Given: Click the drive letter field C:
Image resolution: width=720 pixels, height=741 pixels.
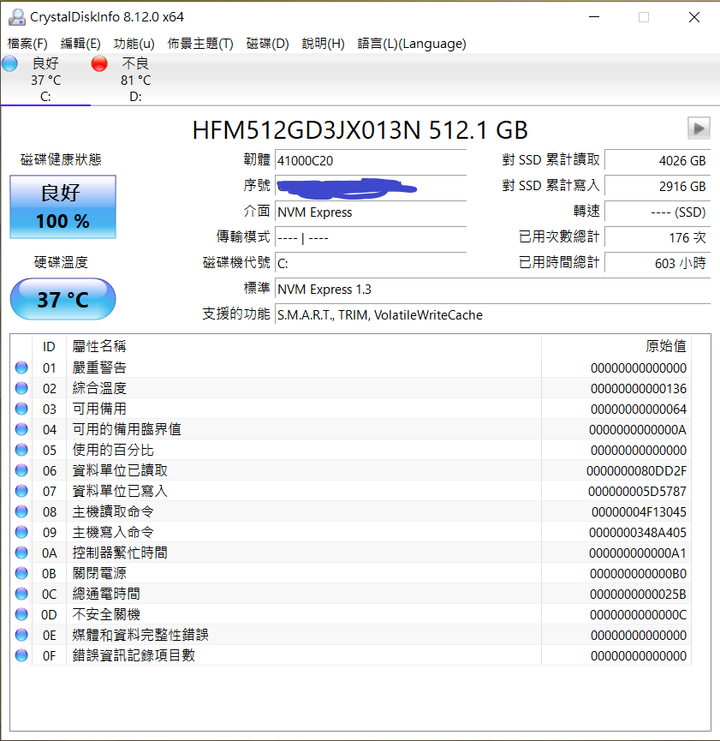Looking at the screenshot, I should pos(371,263).
